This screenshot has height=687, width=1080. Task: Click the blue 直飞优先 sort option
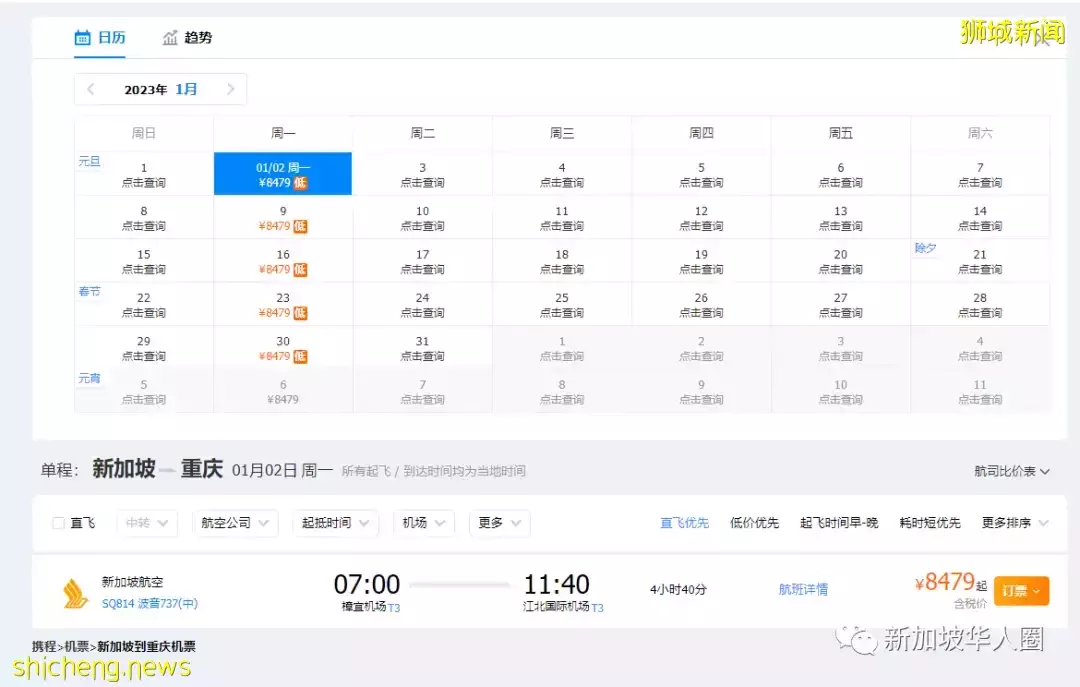point(684,522)
